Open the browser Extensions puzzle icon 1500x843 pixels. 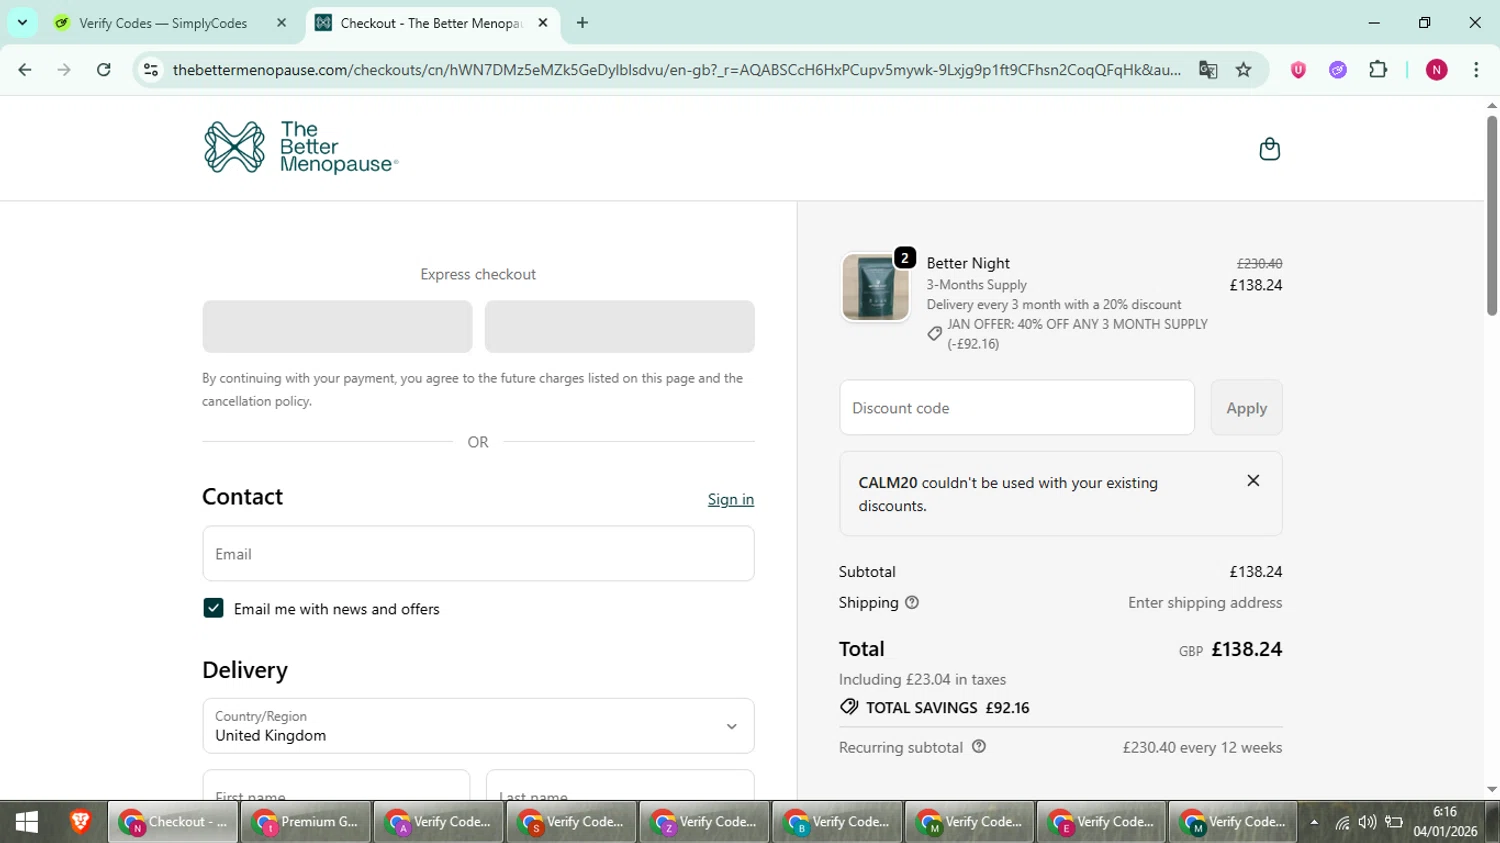click(1378, 70)
